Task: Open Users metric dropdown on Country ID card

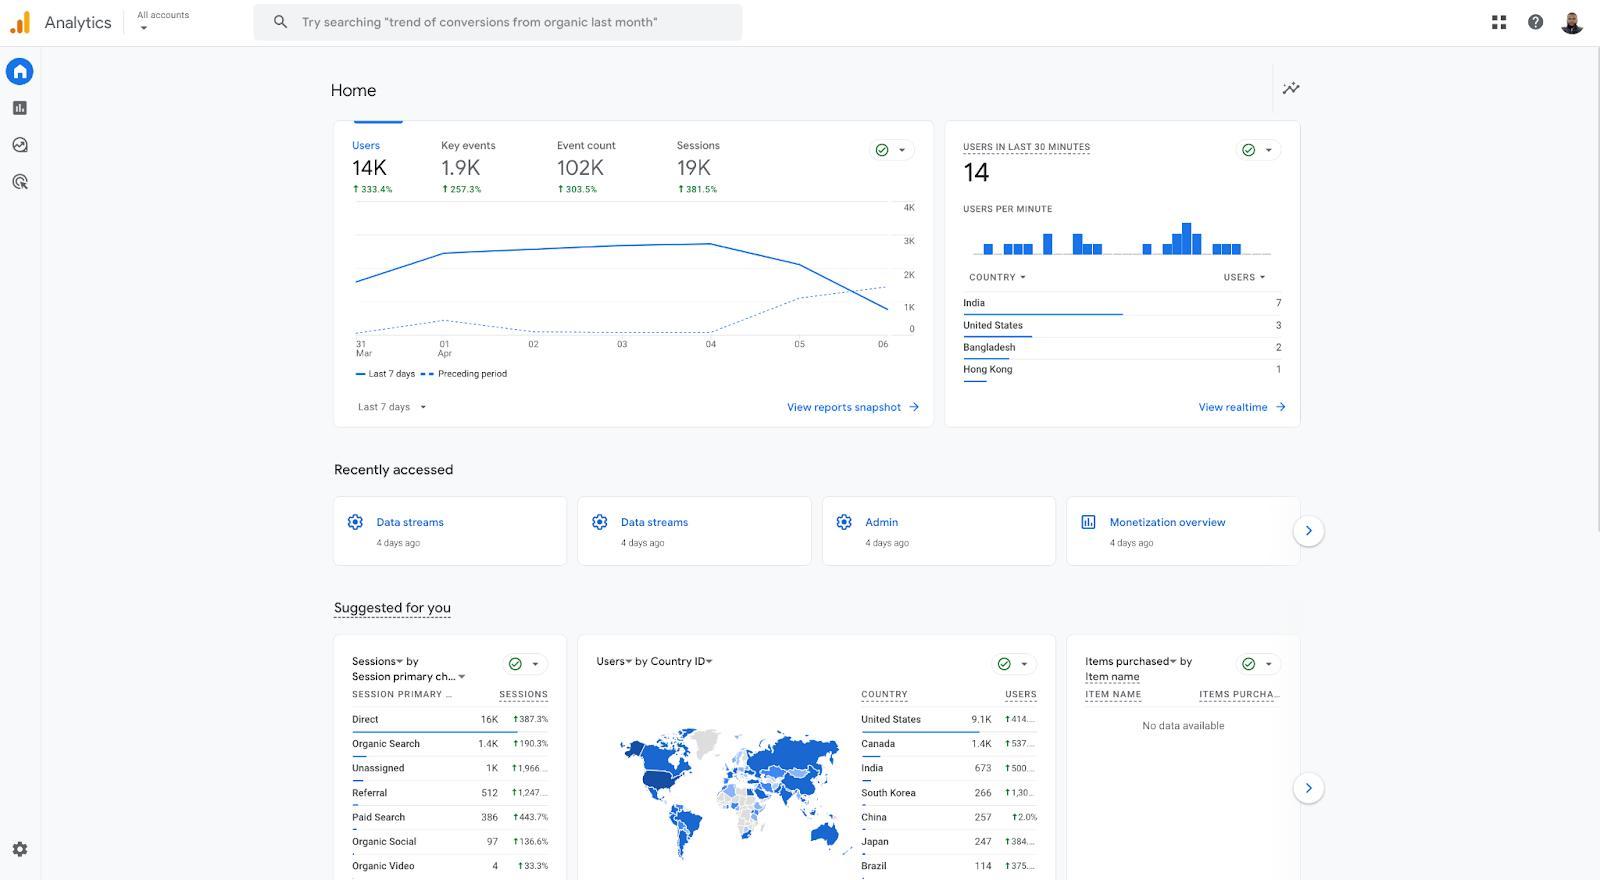Action: pyautogui.click(x=614, y=661)
